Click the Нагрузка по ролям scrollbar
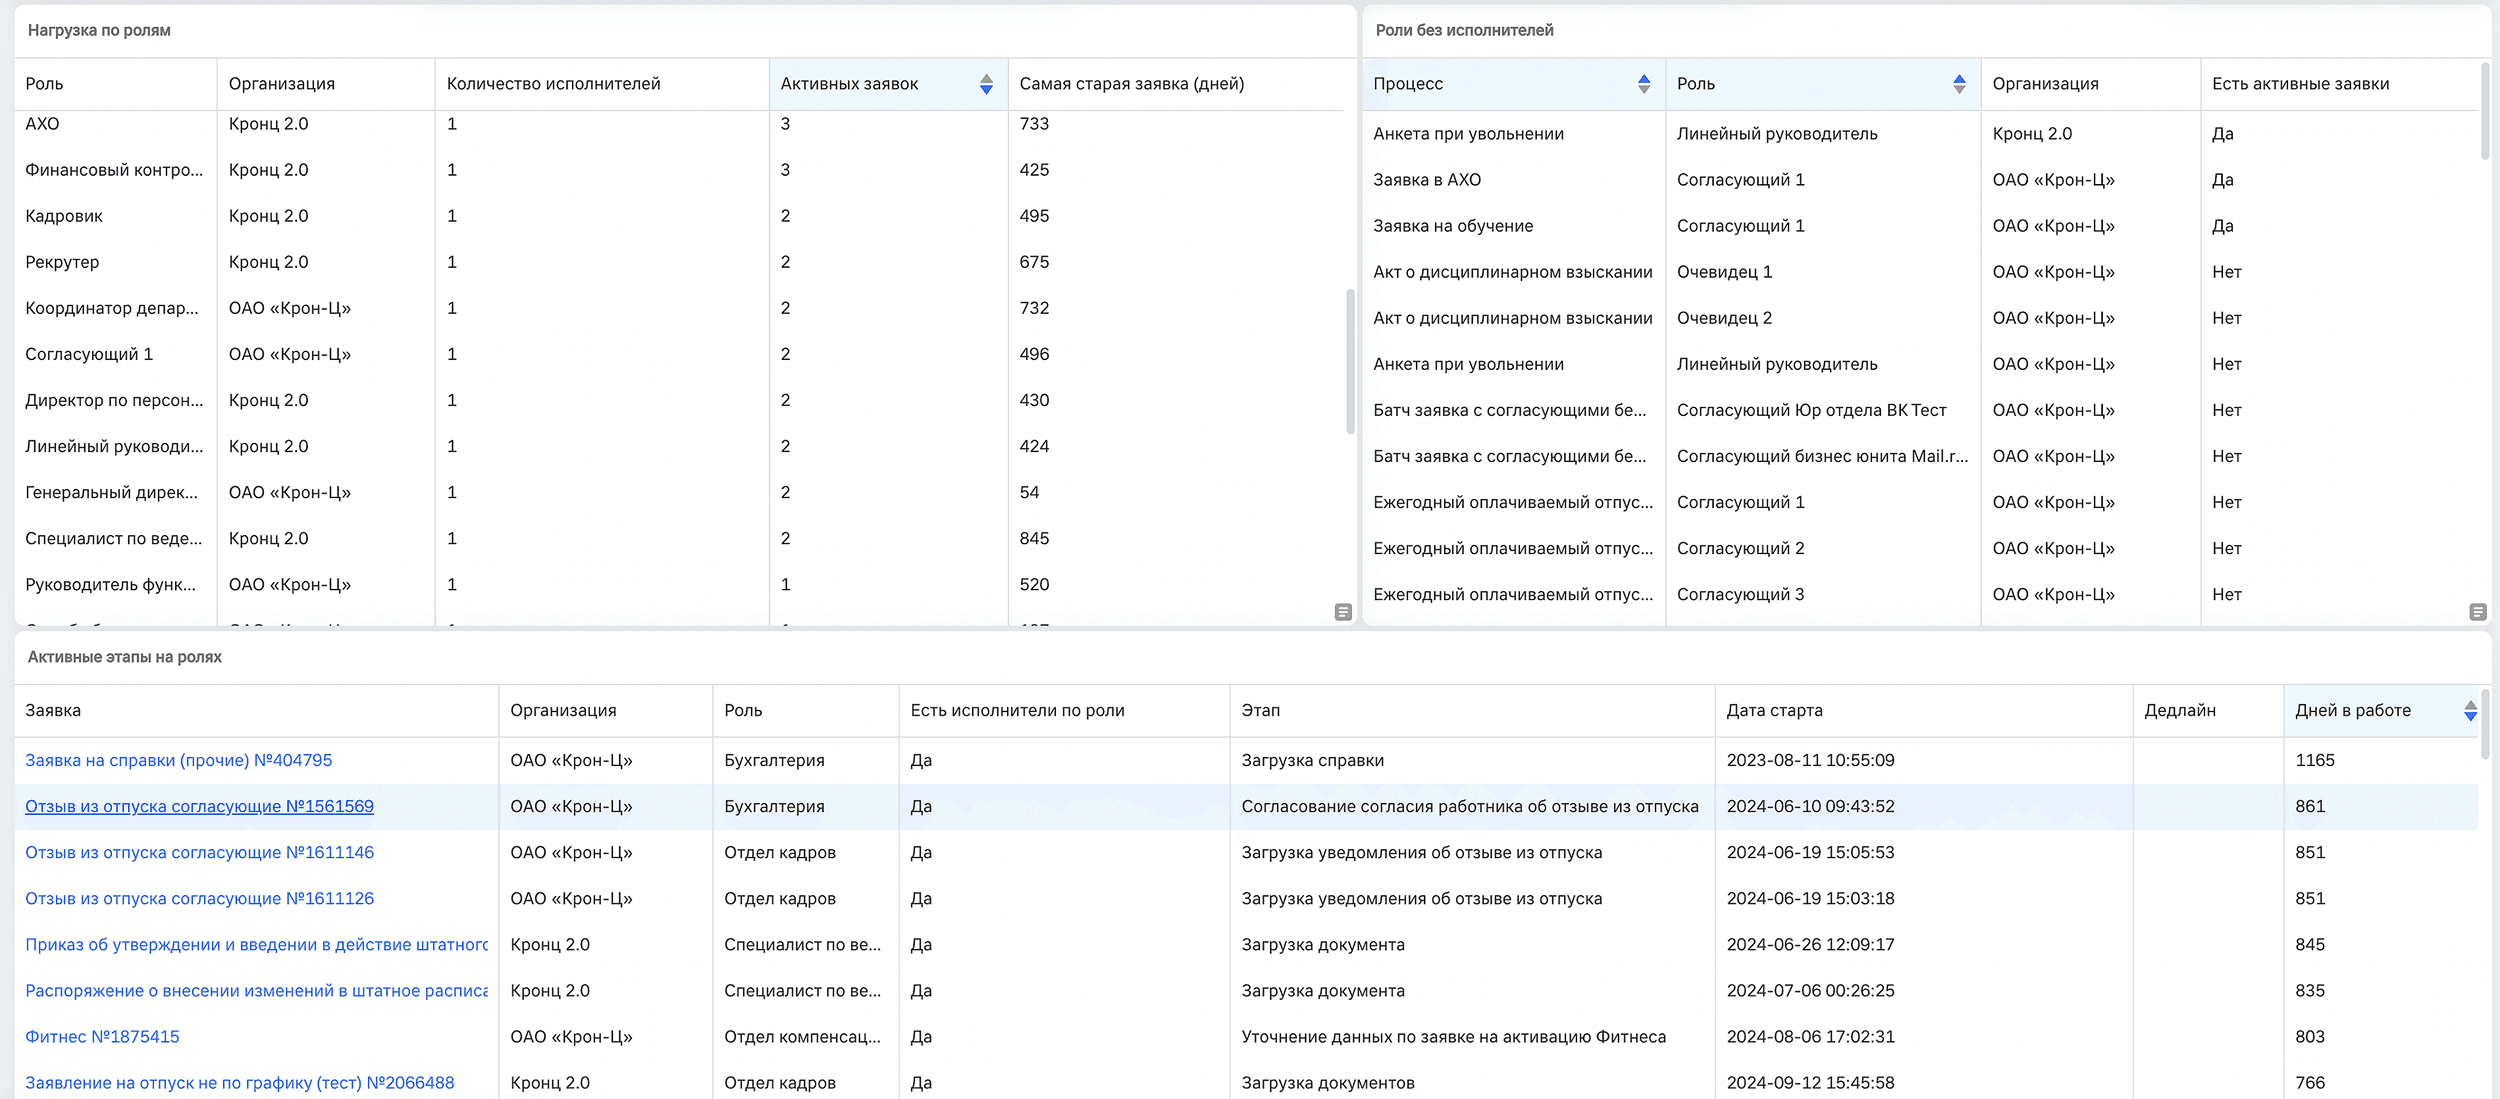2500x1099 pixels. click(x=1350, y=362)
